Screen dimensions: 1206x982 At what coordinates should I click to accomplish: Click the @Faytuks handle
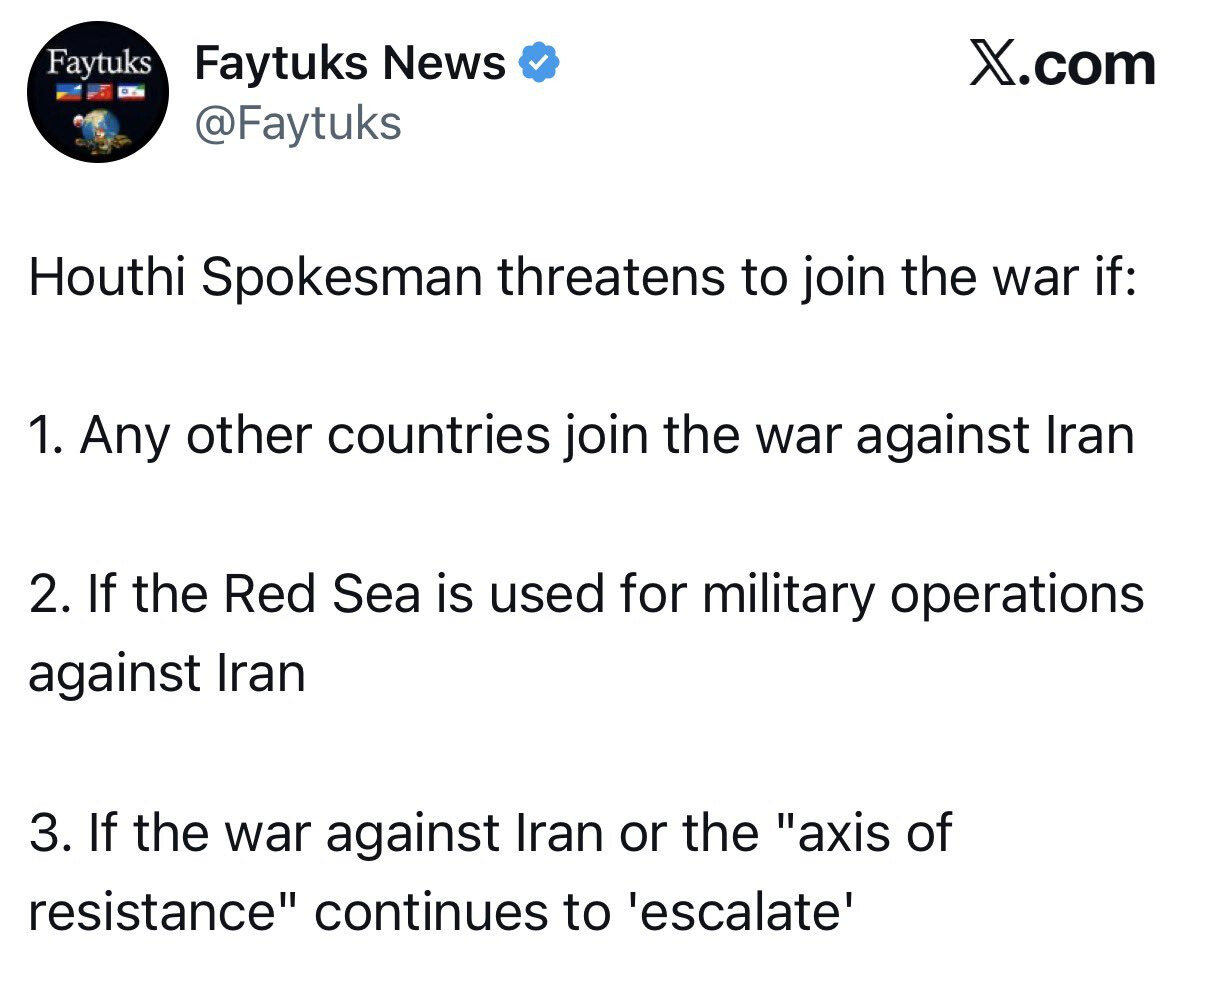[298, 124]
